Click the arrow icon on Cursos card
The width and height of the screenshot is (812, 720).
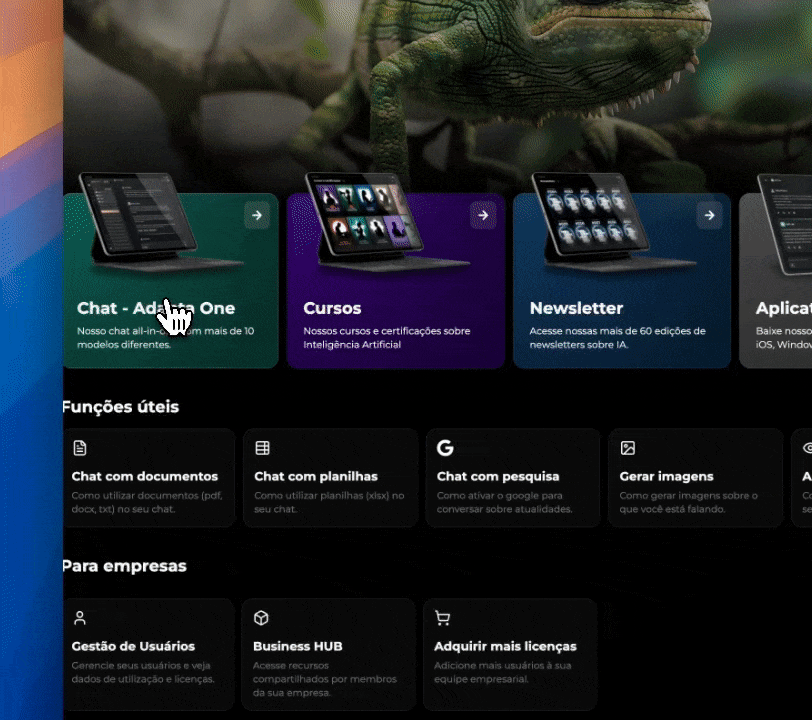483,215
